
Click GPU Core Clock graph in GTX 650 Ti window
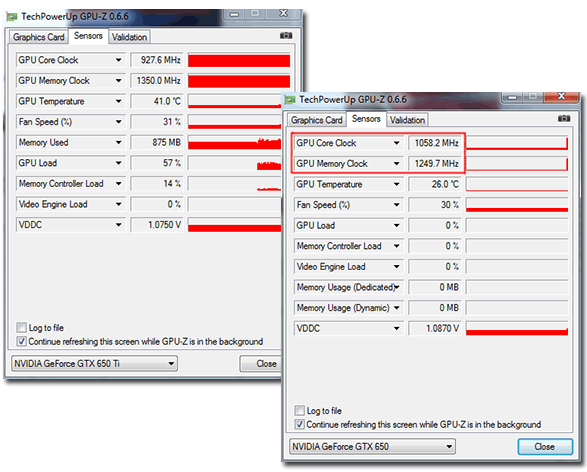(x=239, y=60)
